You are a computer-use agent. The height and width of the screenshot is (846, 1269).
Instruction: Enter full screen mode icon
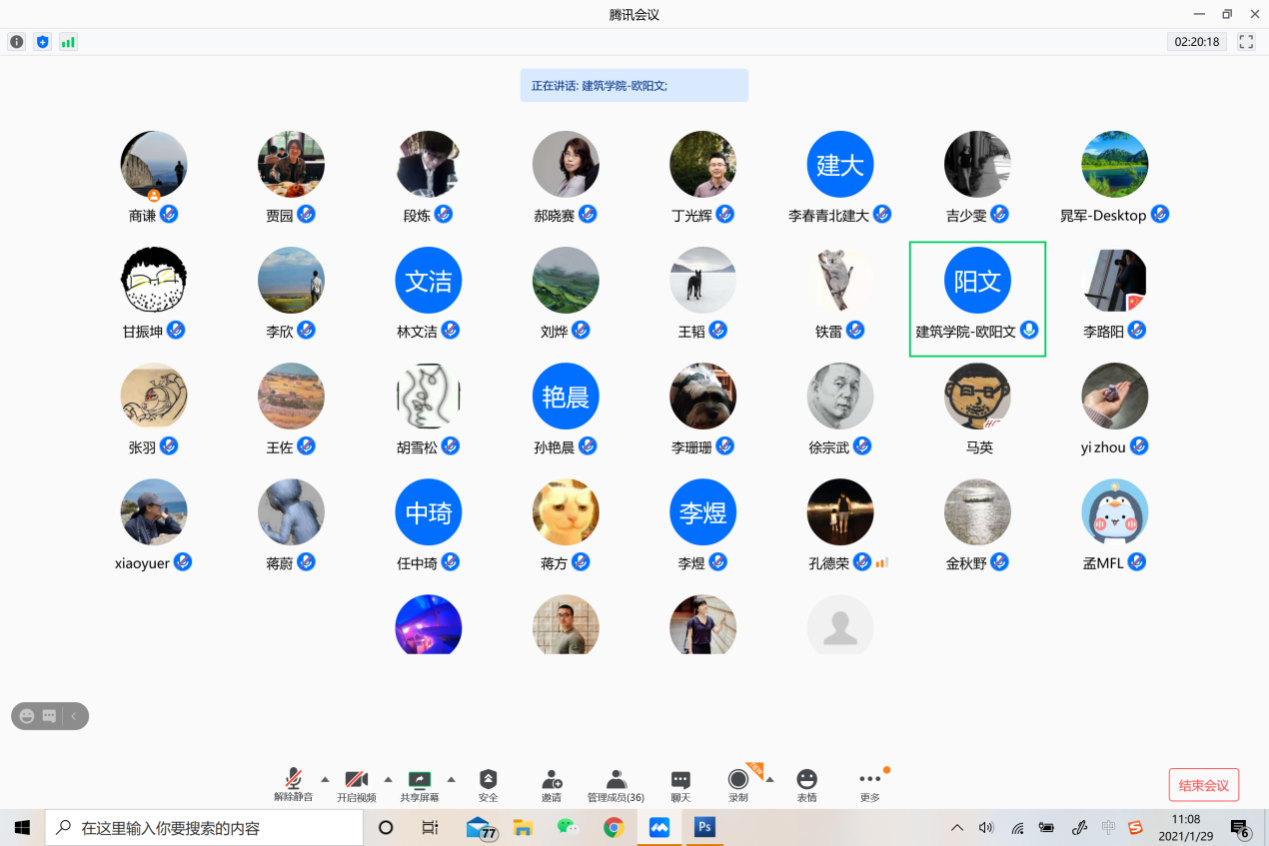[x=1246, y=42]
